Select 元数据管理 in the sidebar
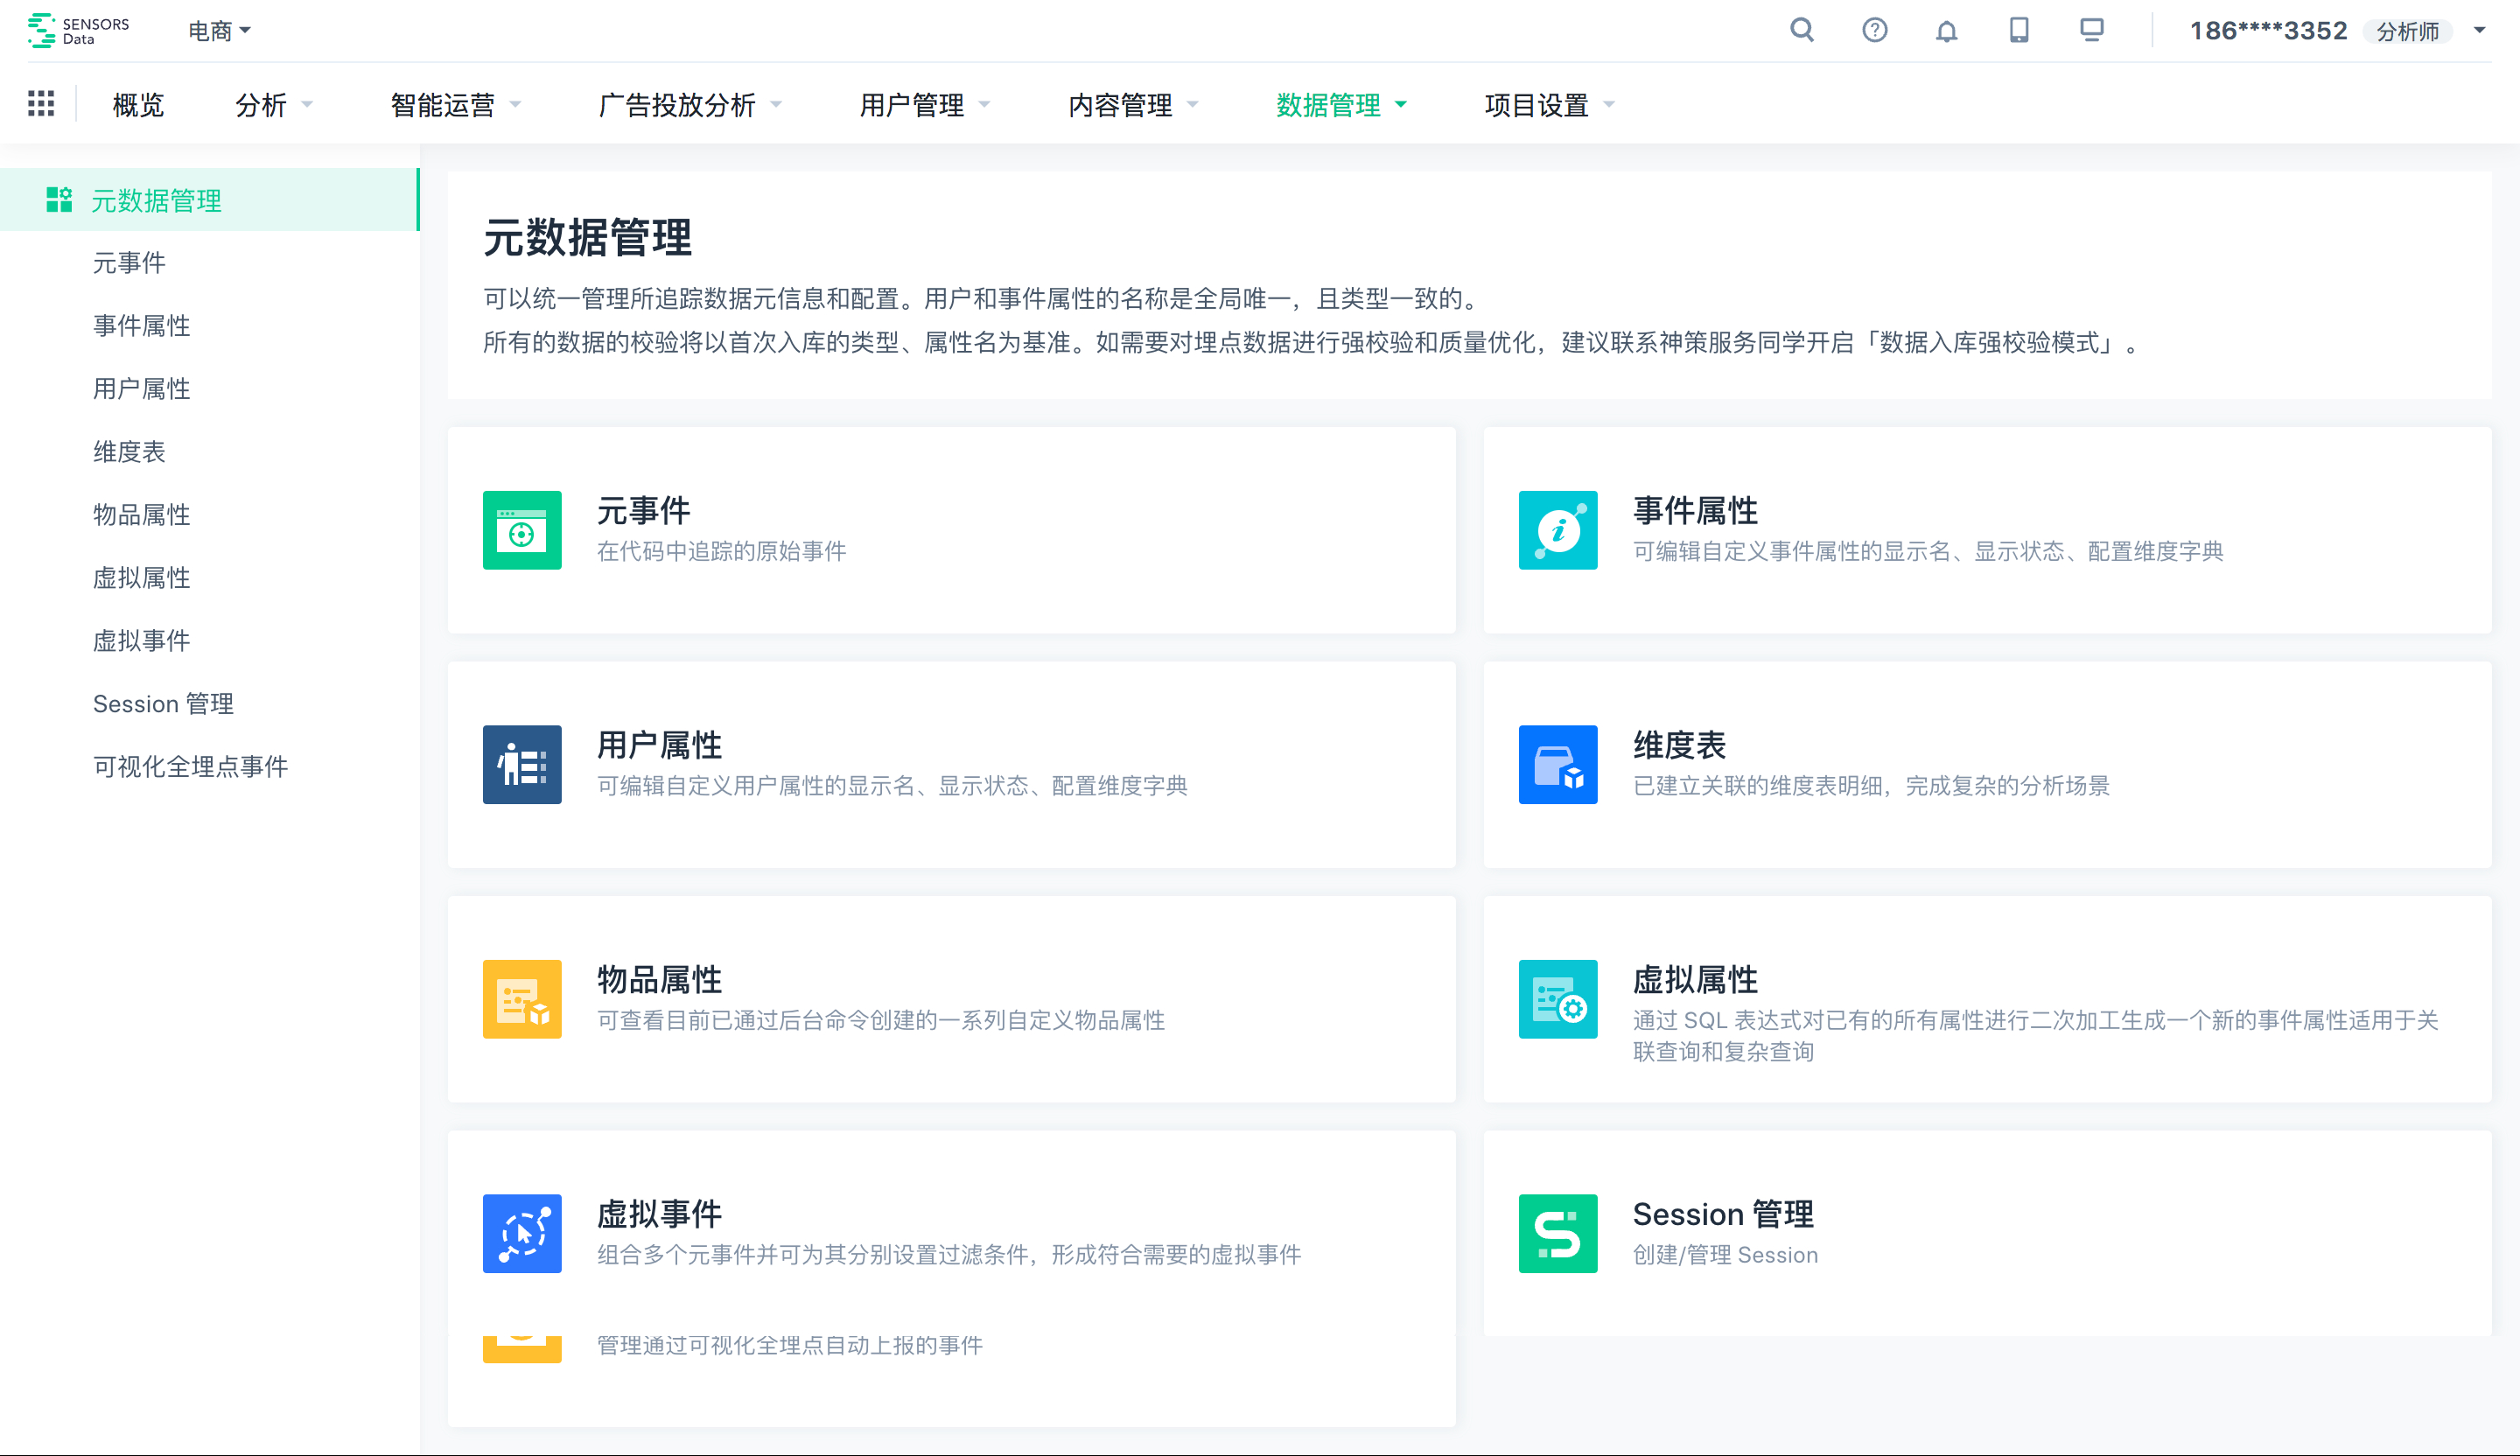 (209, 200)
